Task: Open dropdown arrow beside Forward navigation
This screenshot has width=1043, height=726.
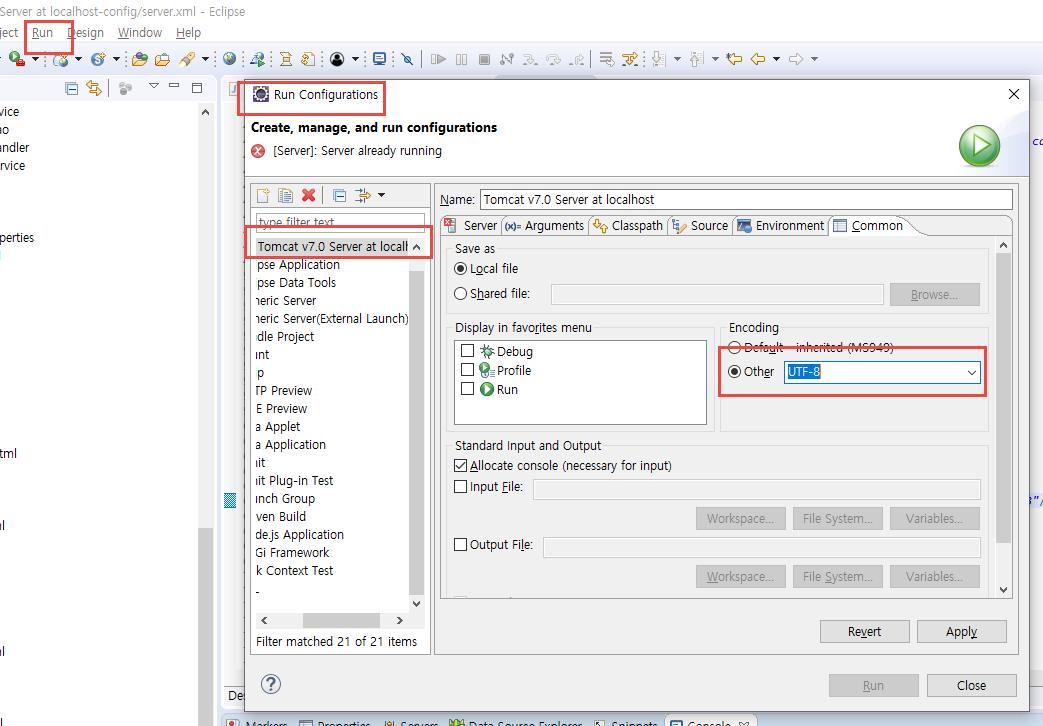Action: click(x=814, y=59)
